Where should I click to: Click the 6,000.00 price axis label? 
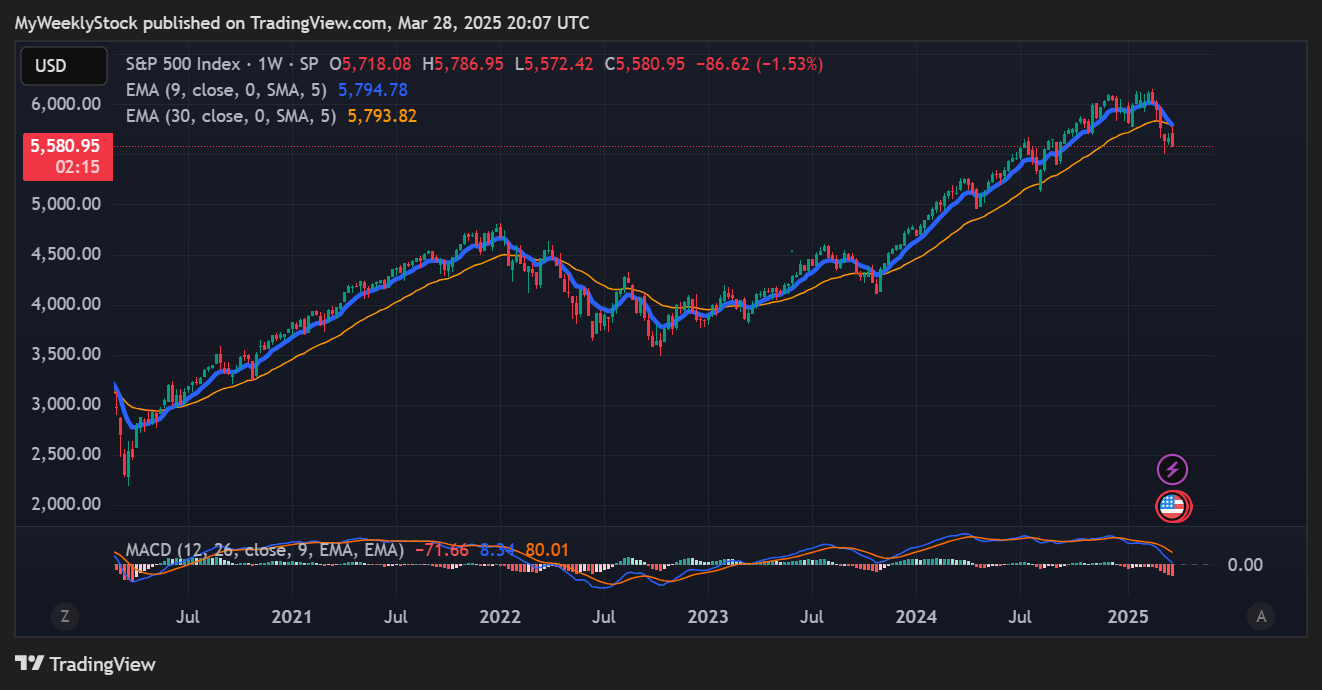(x=66, y=104)
